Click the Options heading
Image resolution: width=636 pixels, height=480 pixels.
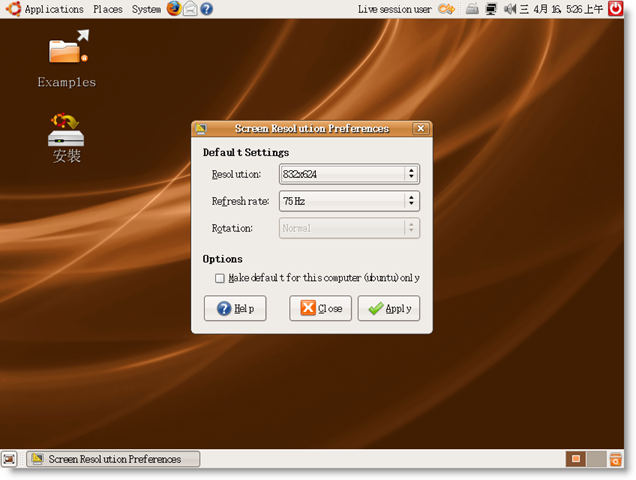click(x=222, y=259)
